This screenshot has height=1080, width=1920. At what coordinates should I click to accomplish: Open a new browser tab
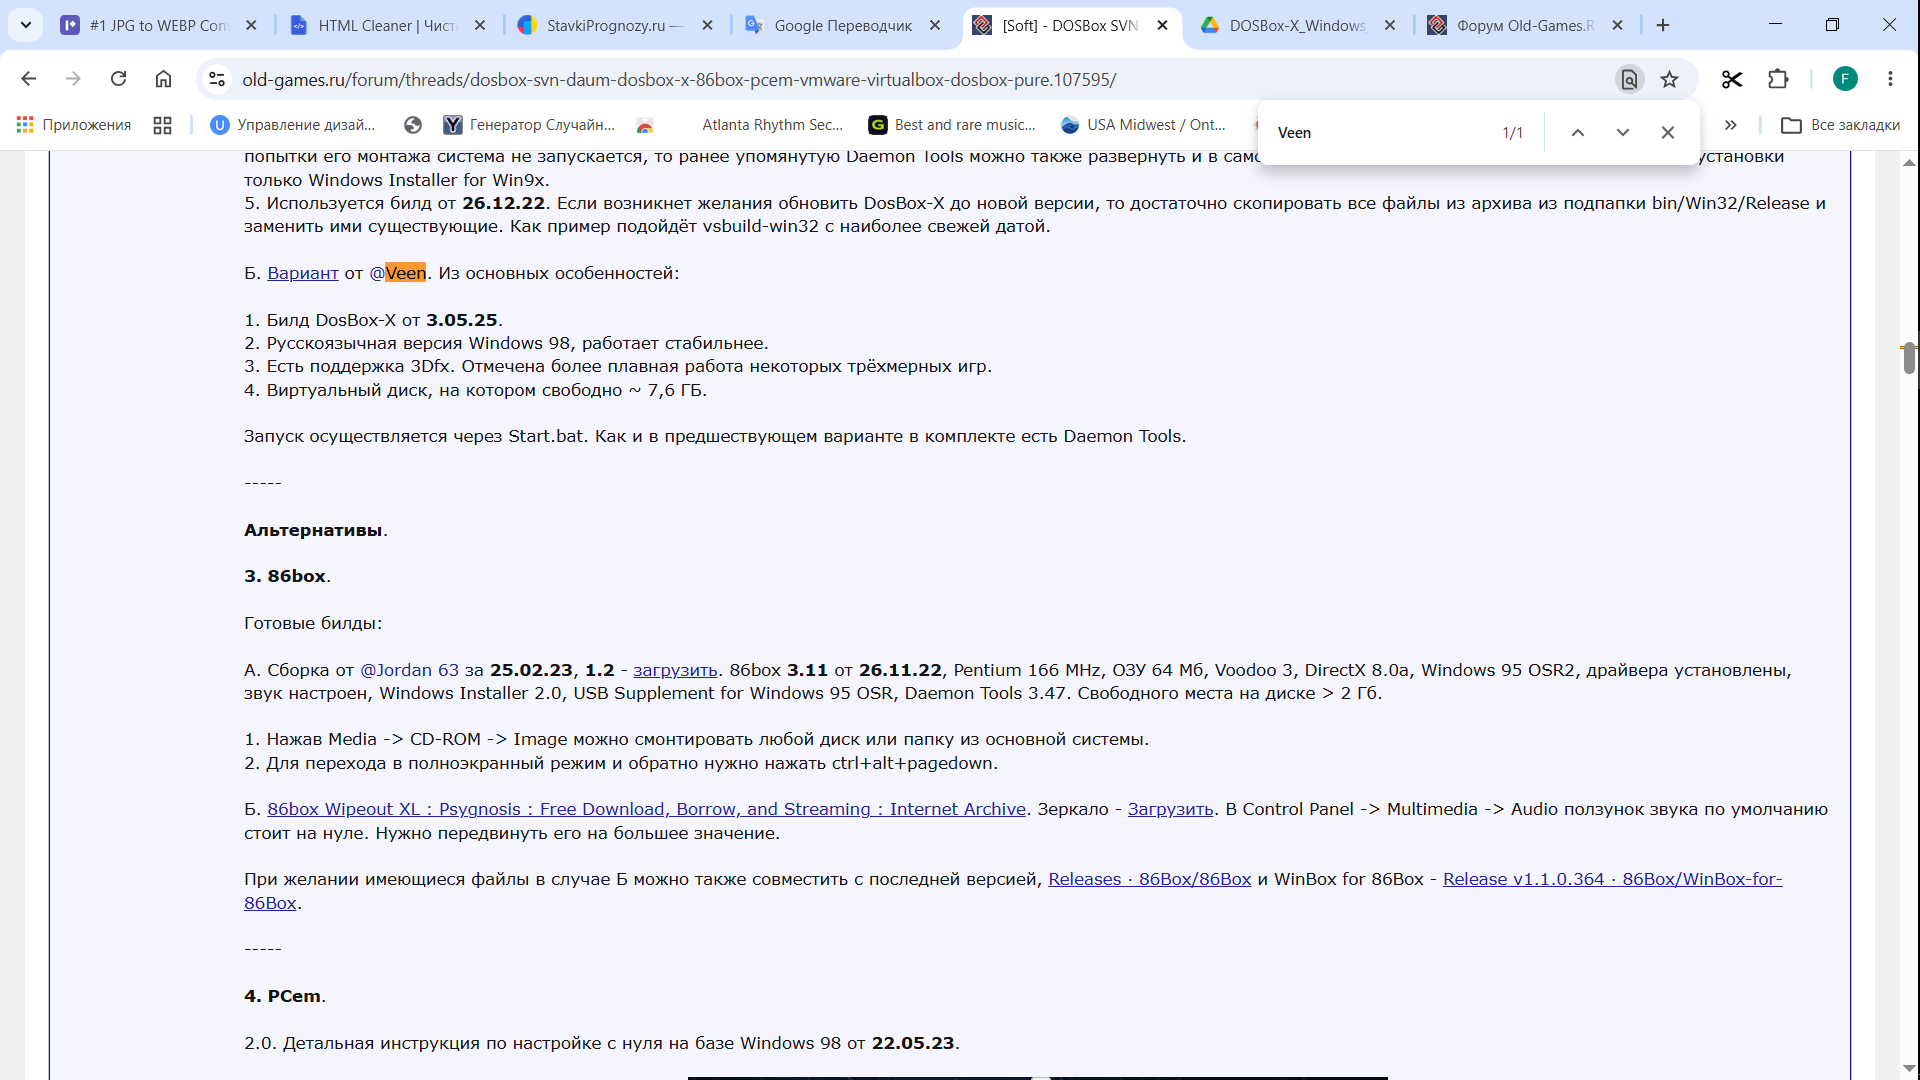click(1663, 25)
